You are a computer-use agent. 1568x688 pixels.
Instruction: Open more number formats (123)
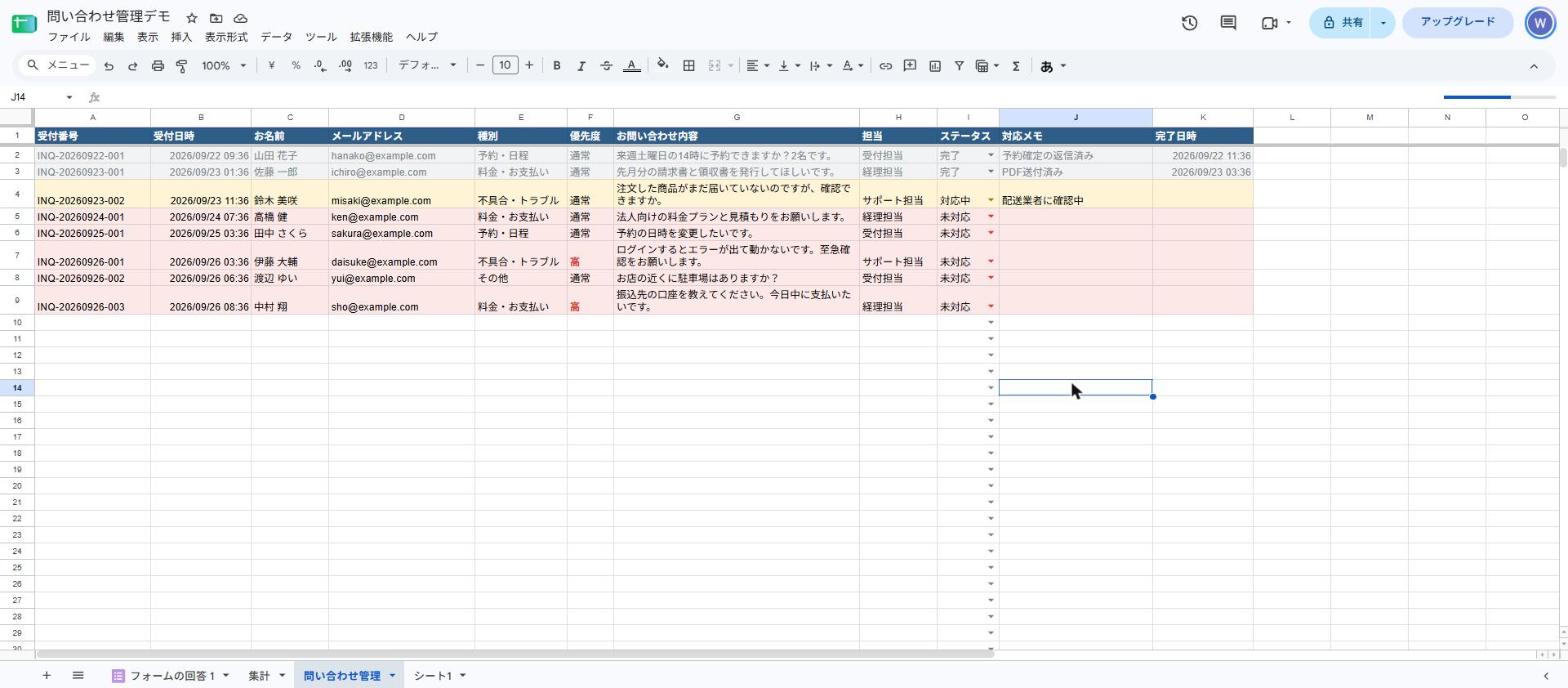pyautogui.click(x=370, y=66)
